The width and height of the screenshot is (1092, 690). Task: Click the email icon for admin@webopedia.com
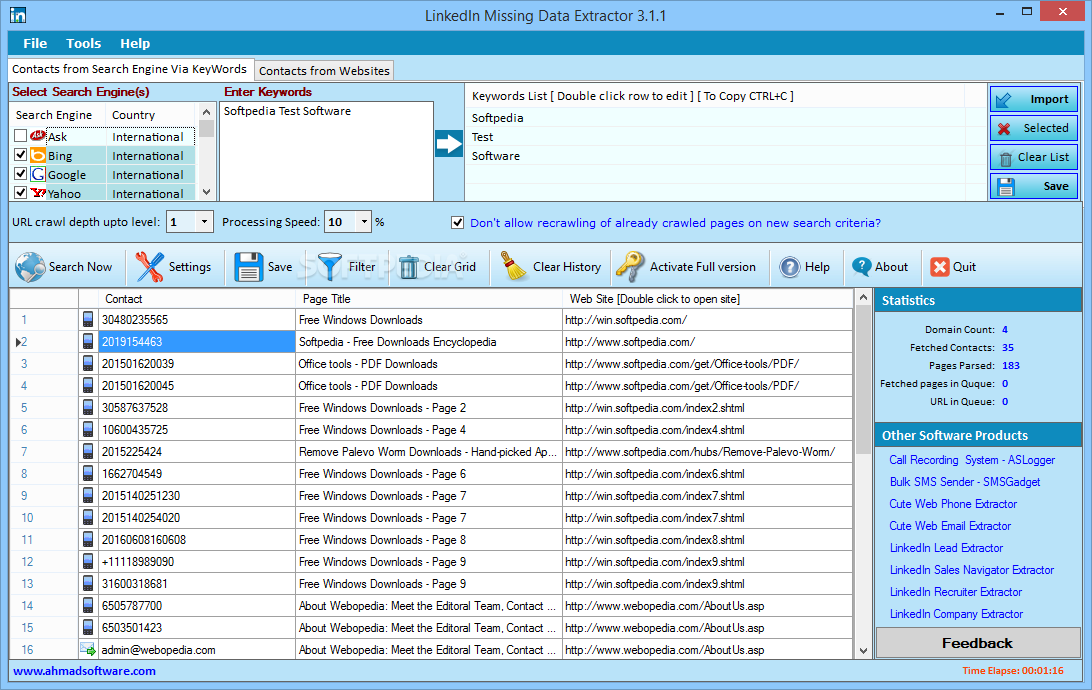click(88, 650)
